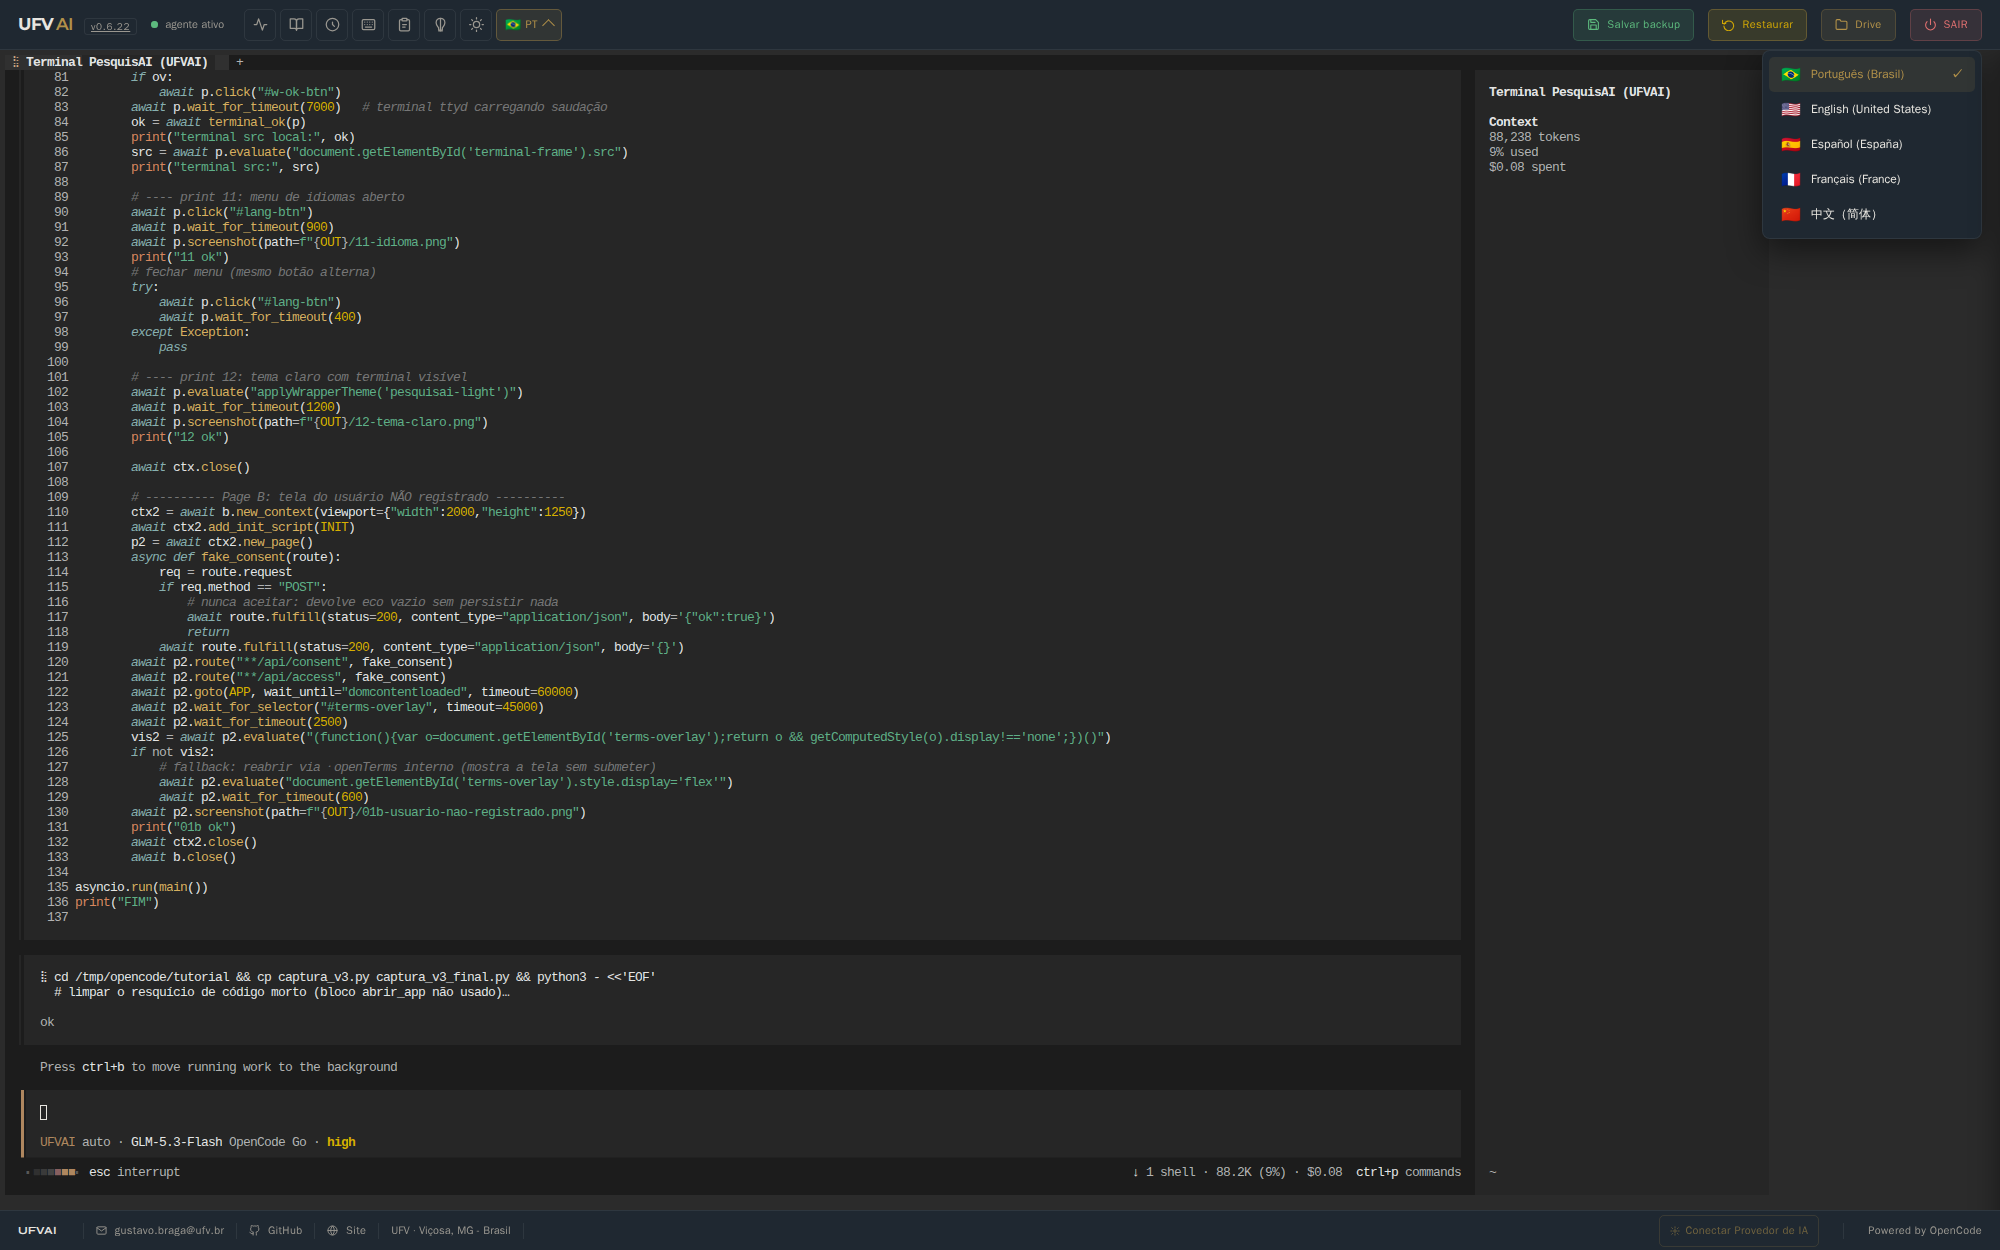Image resolution: width=2000 pixels, height=1250 pixels.
Task: Click the gustavo.braga@ufv.br email link
Action: pos(160,1231)
